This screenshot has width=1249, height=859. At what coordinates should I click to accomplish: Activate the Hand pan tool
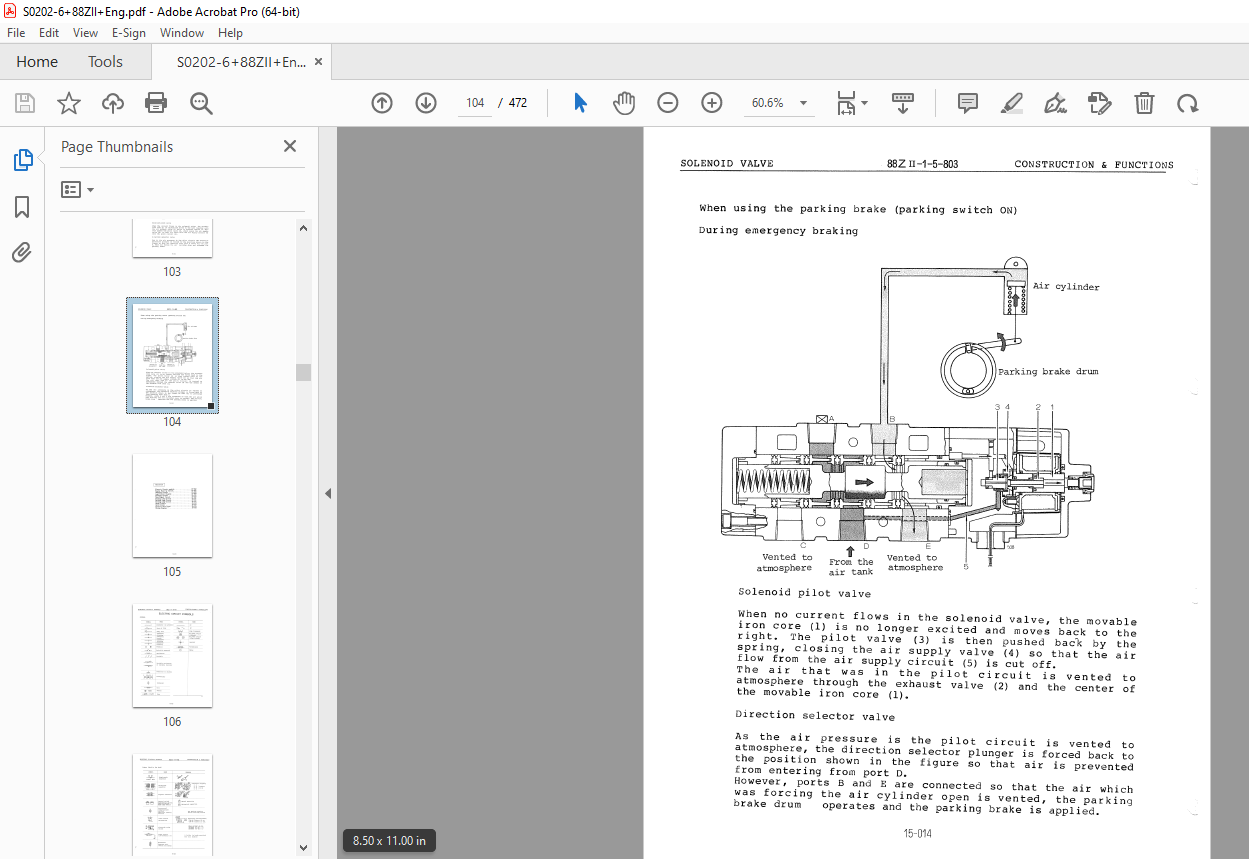click(624, 103)
